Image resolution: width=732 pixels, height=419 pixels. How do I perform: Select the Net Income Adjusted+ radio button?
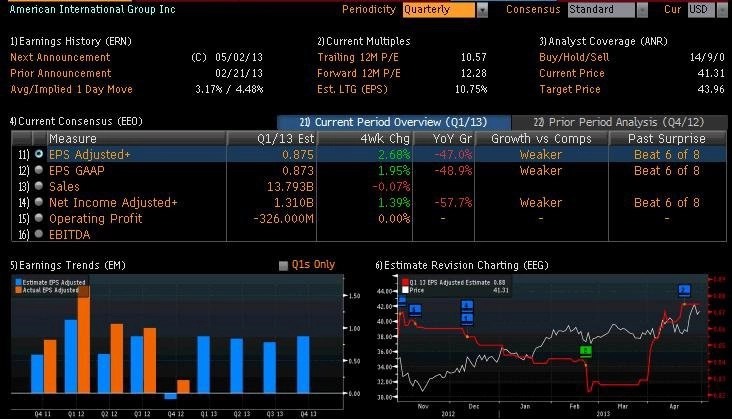coord(39,202)
